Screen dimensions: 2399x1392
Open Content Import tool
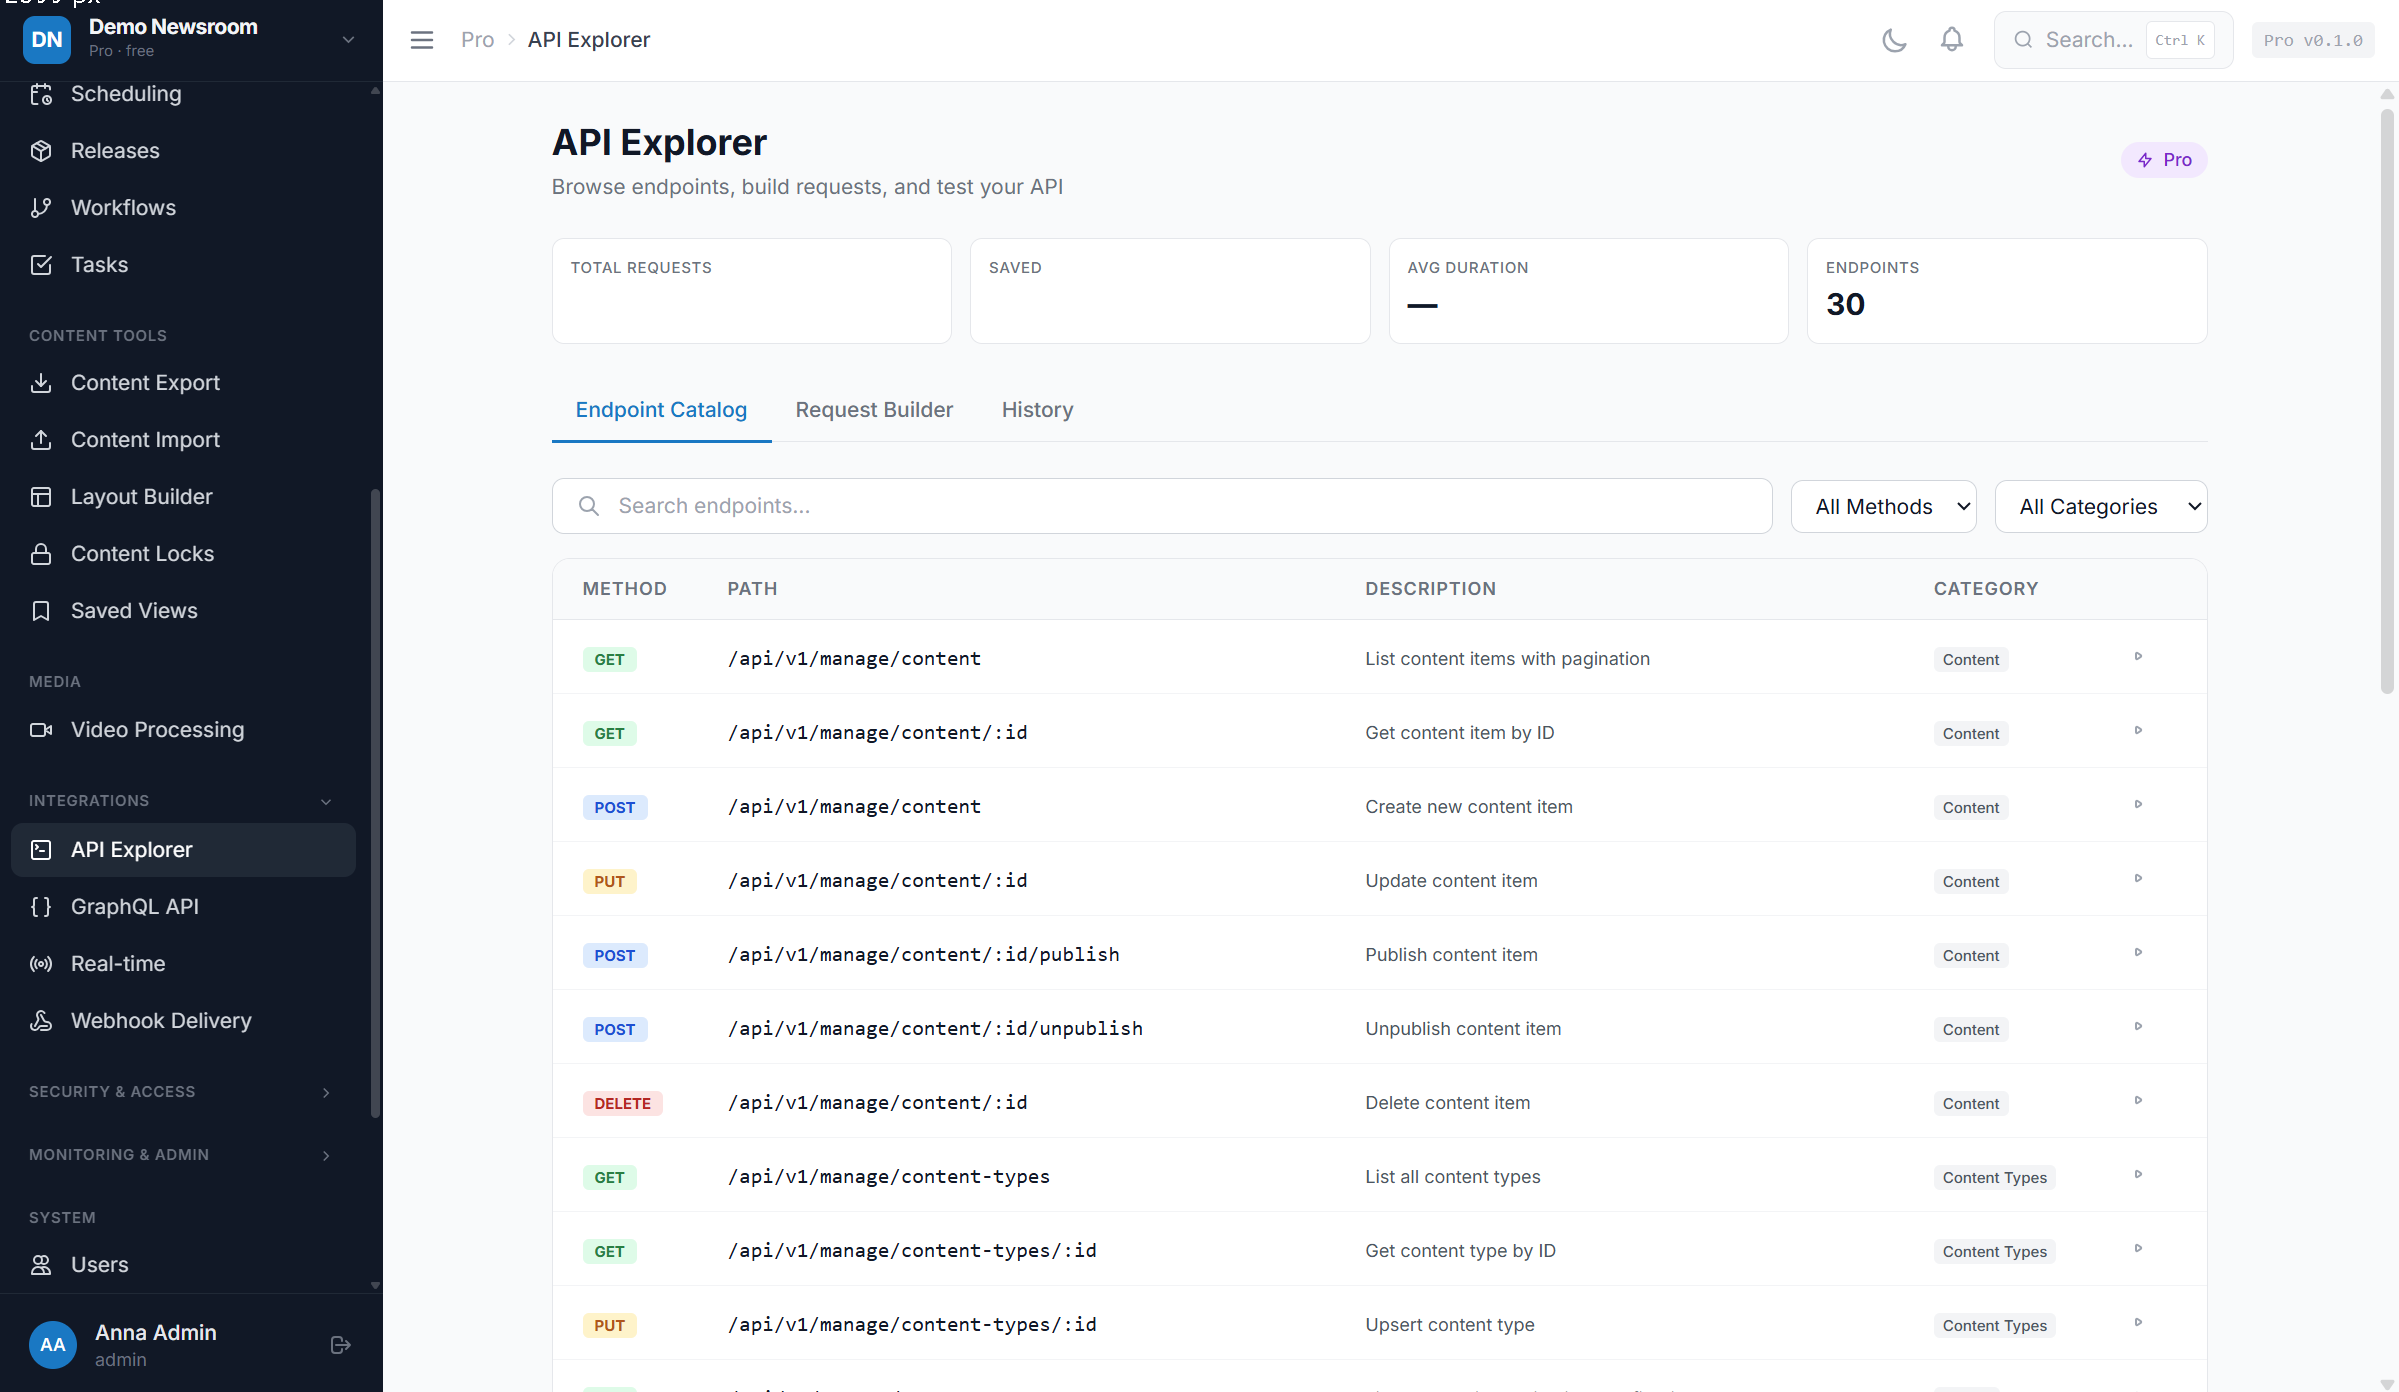pos(183,440)
